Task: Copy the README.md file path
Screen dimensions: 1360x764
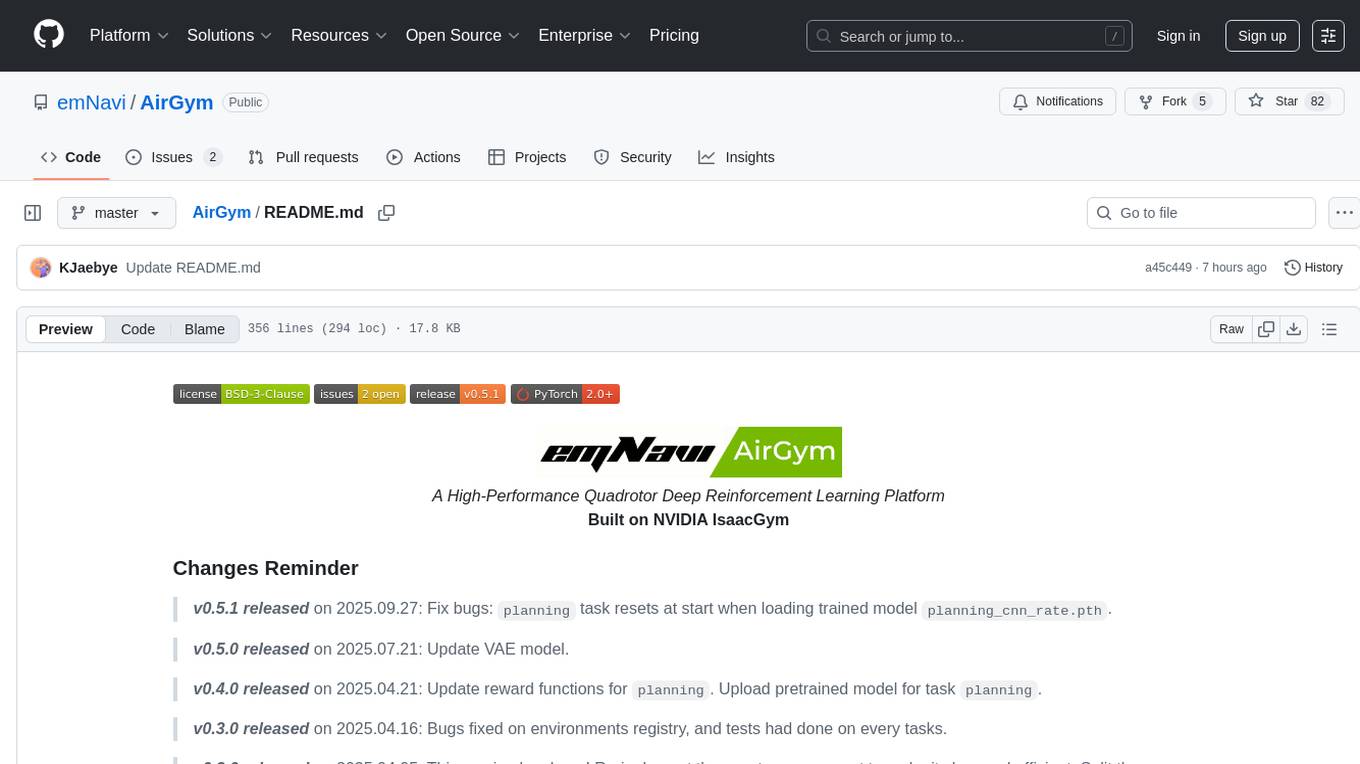Action: [386, 213]
